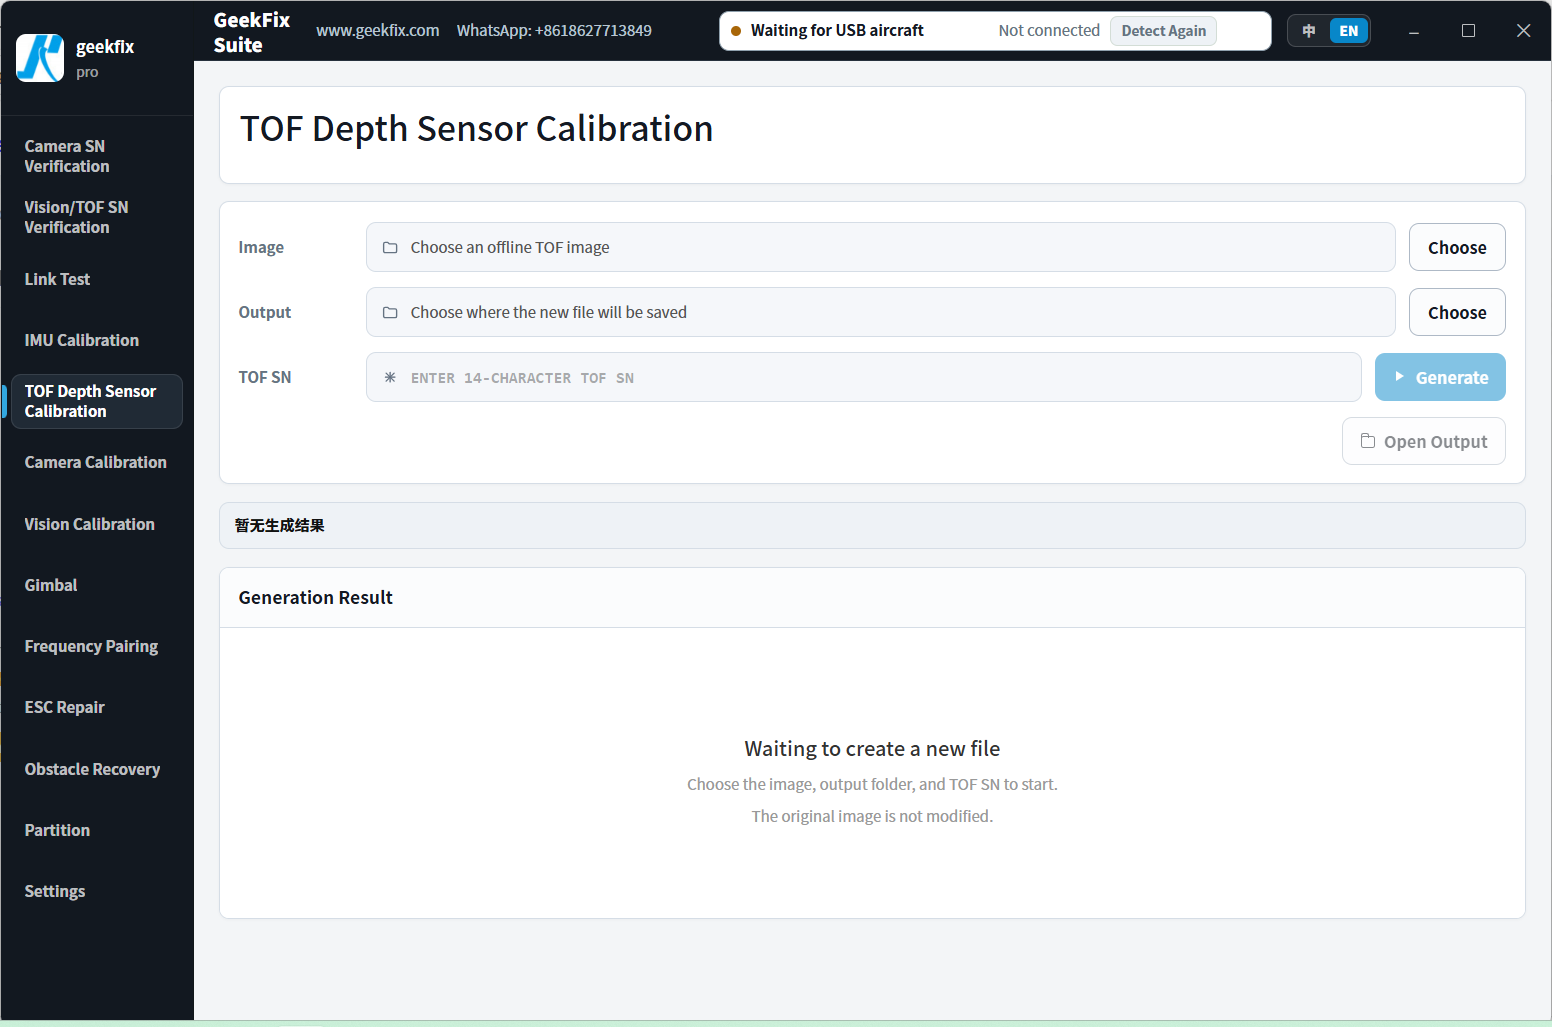Click the offline TOF image path field
Image resolution: width=1552 pixels, height=1027 pixels.
[880, 248]
